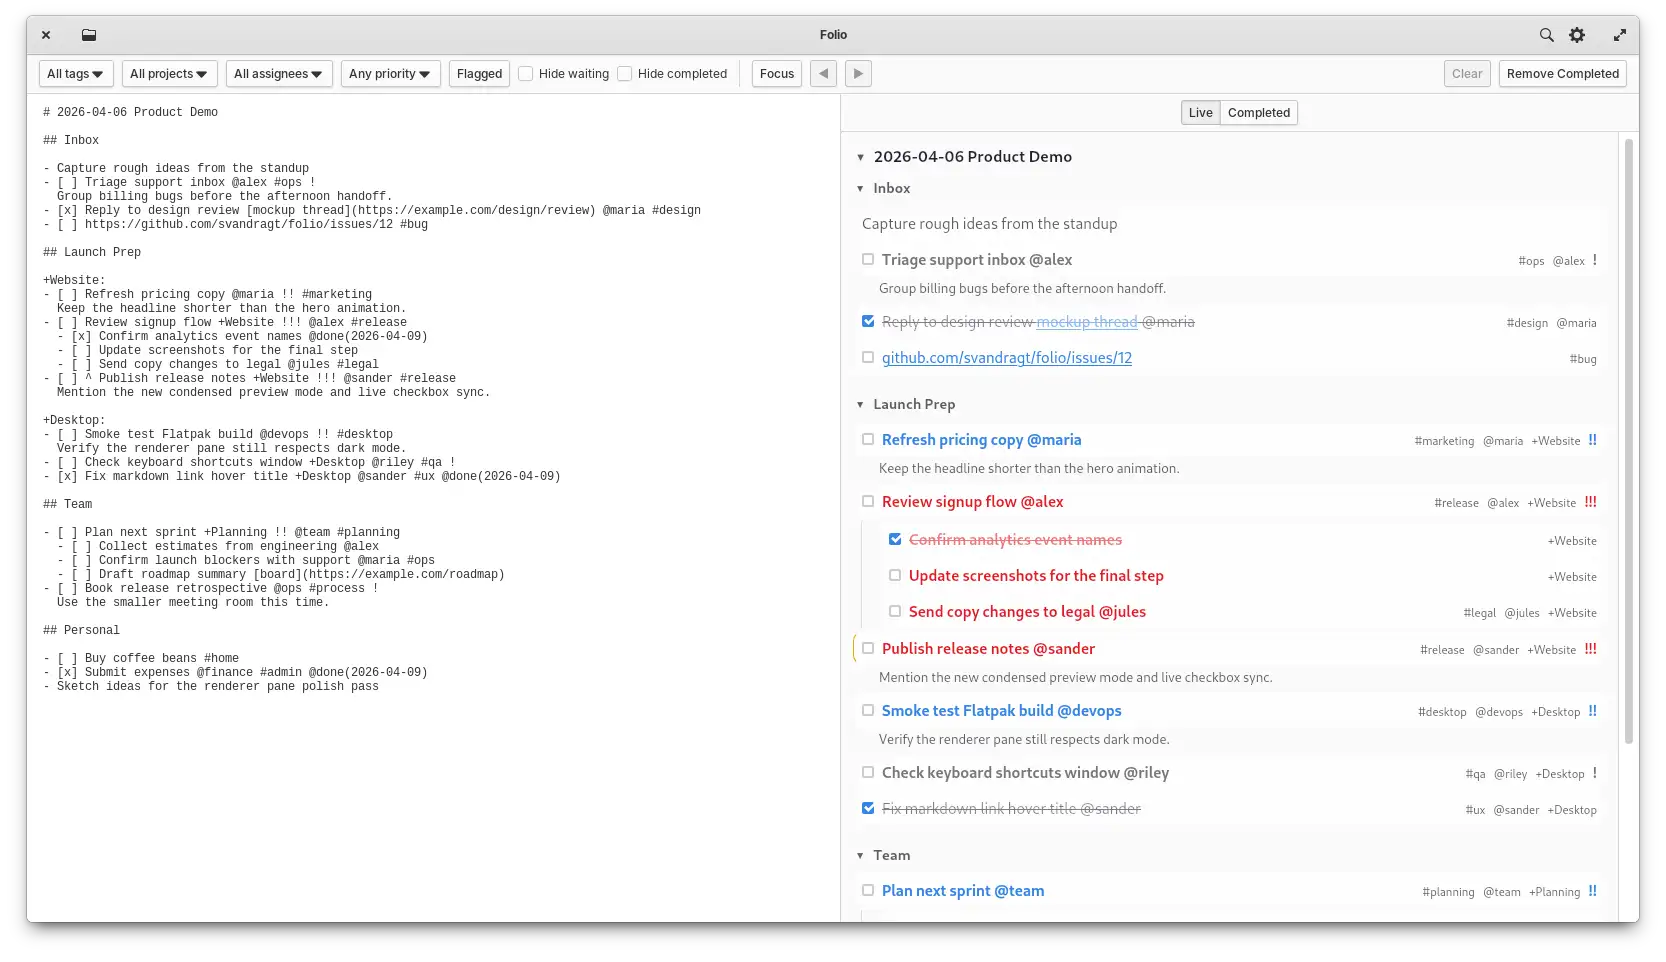Toggle fullscreen with the expand arrows icon
The height and width of the screenshot is (962, 1666).
[x=1620, y=35]
